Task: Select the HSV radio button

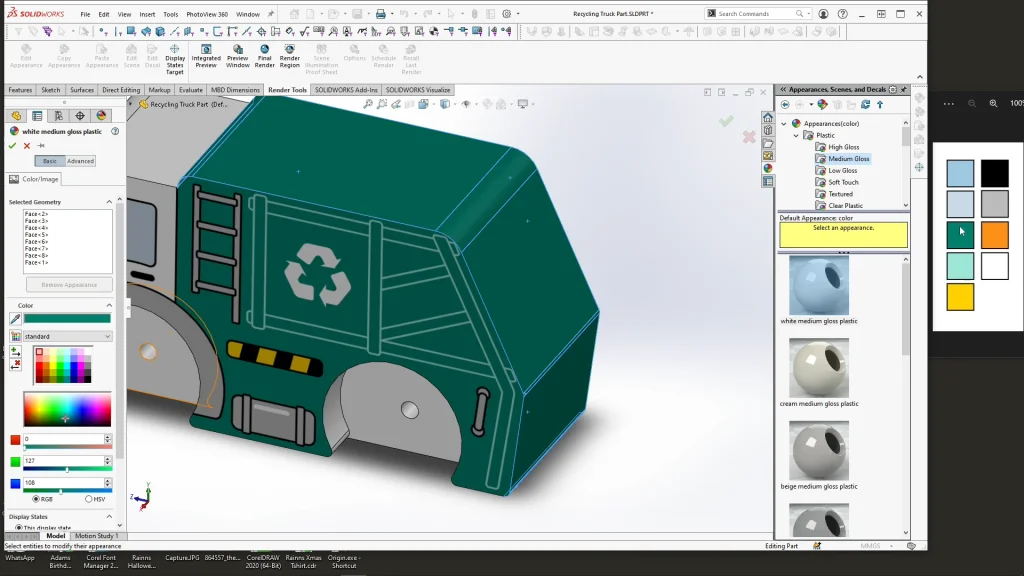Action: point(89,499)
